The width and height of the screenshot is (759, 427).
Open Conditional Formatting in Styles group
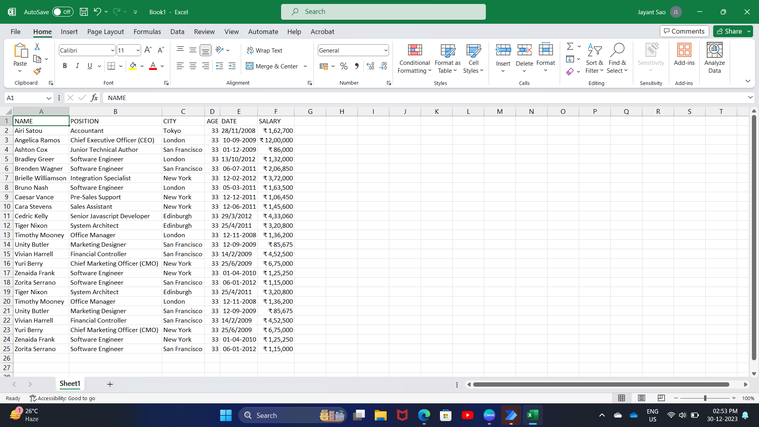tap(414, 59)
